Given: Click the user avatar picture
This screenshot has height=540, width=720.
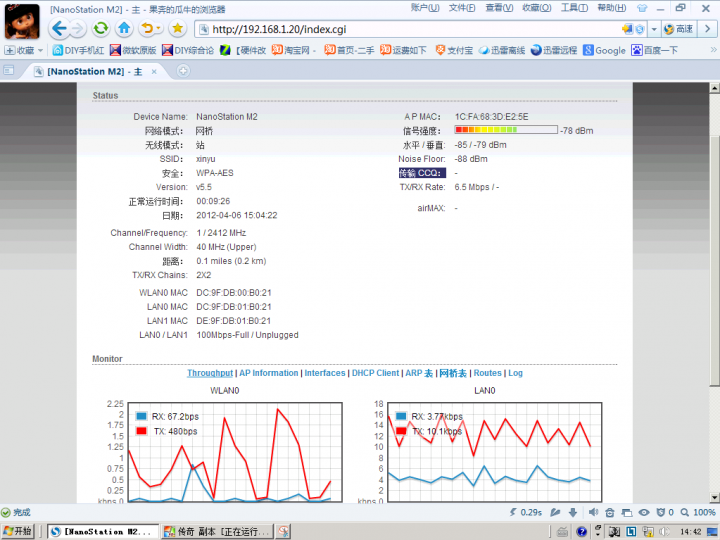Looking at the screenshot, I should (x=22, y=22).
